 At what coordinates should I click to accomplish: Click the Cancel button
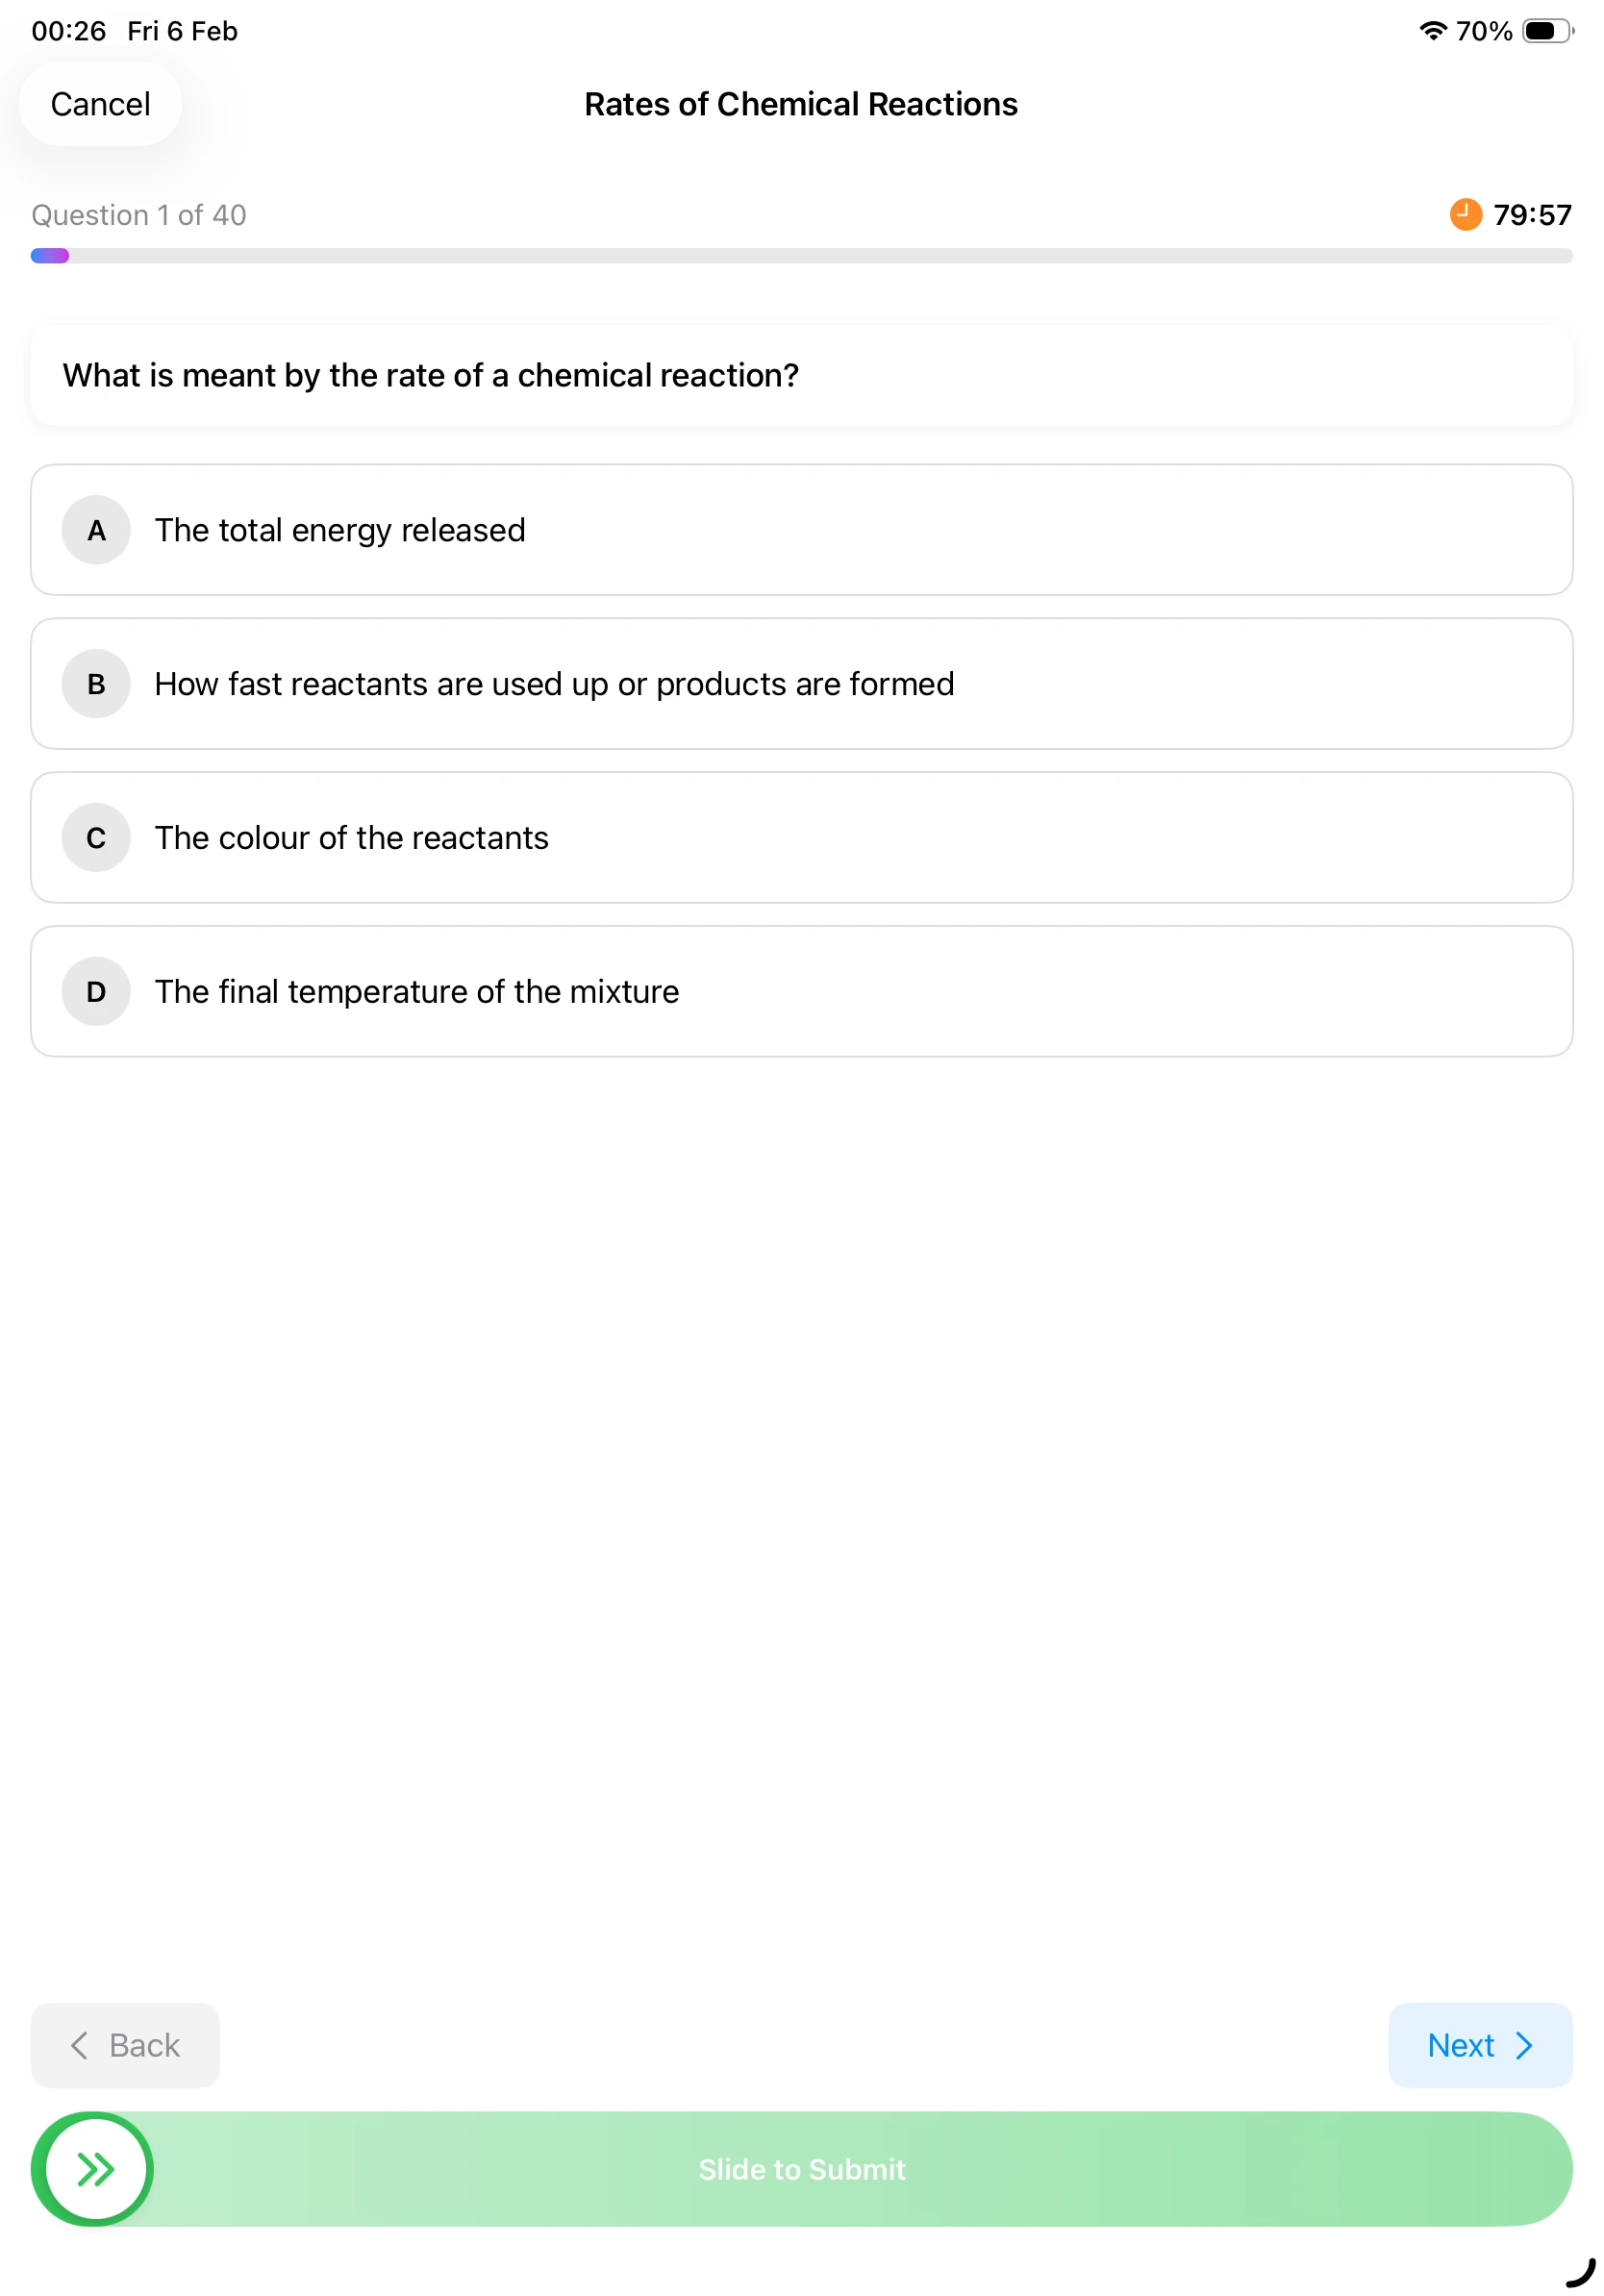coord(100,103)
